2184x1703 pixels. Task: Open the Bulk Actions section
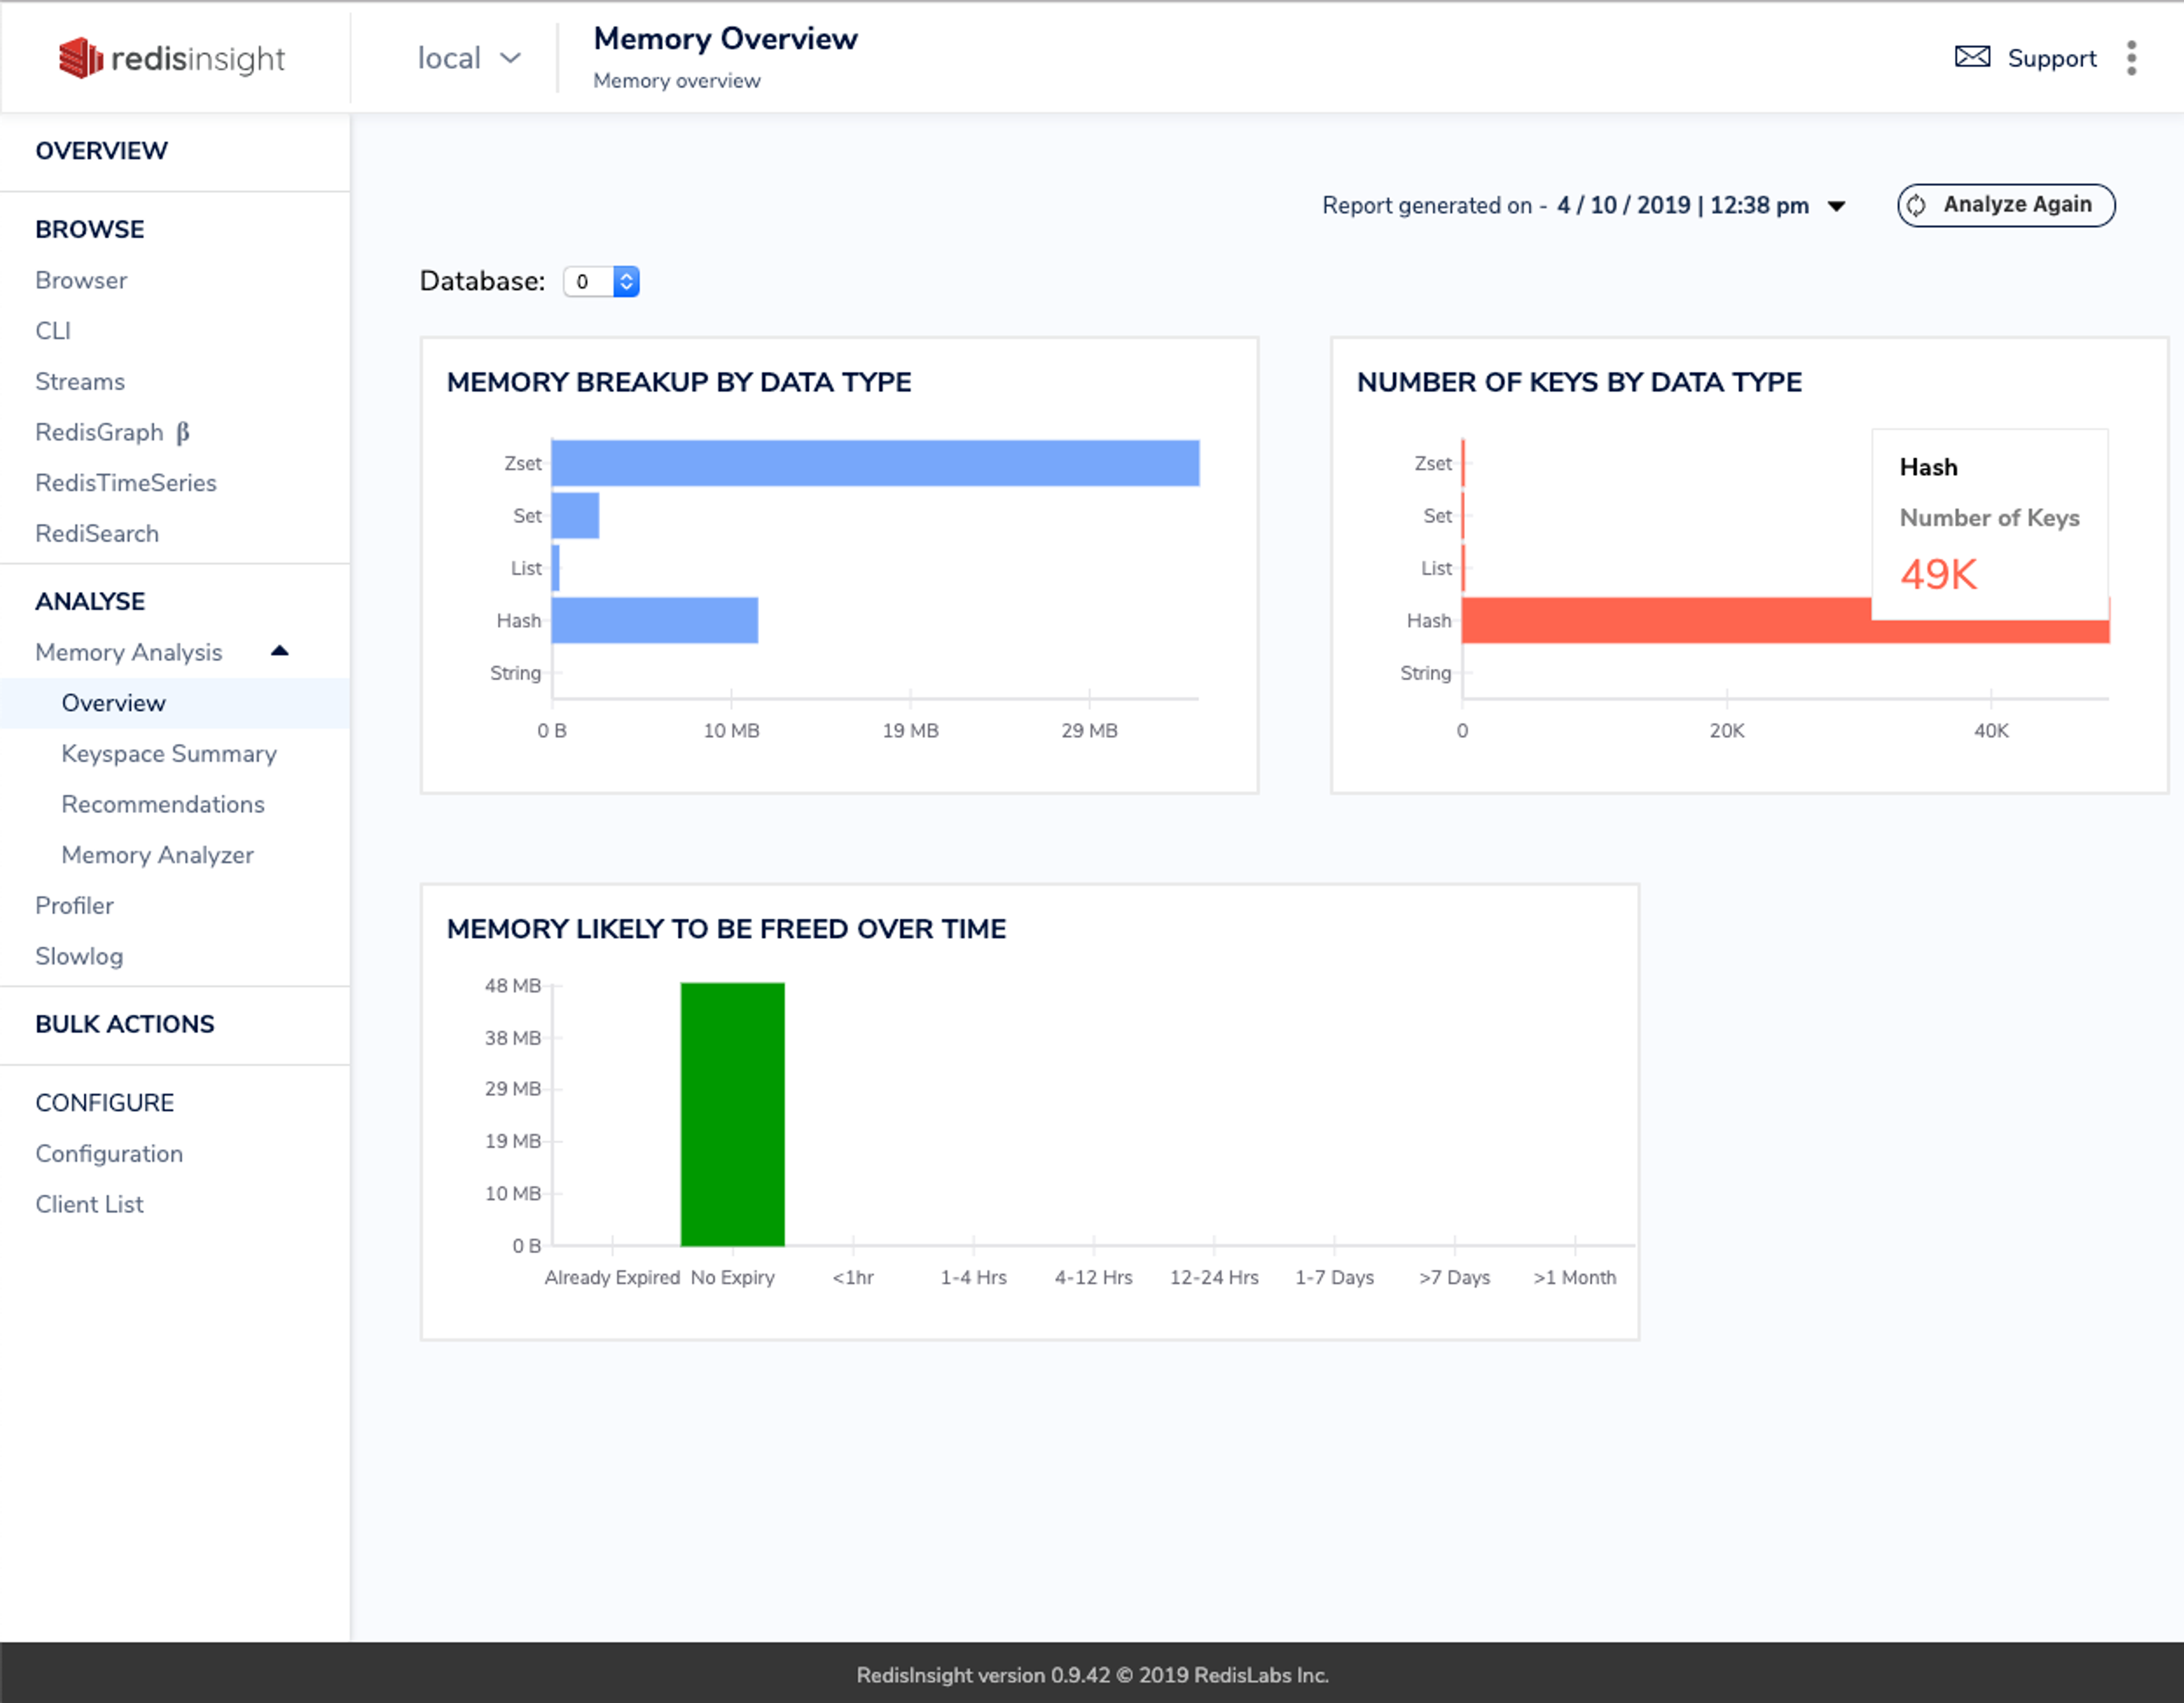(124, 1024)
